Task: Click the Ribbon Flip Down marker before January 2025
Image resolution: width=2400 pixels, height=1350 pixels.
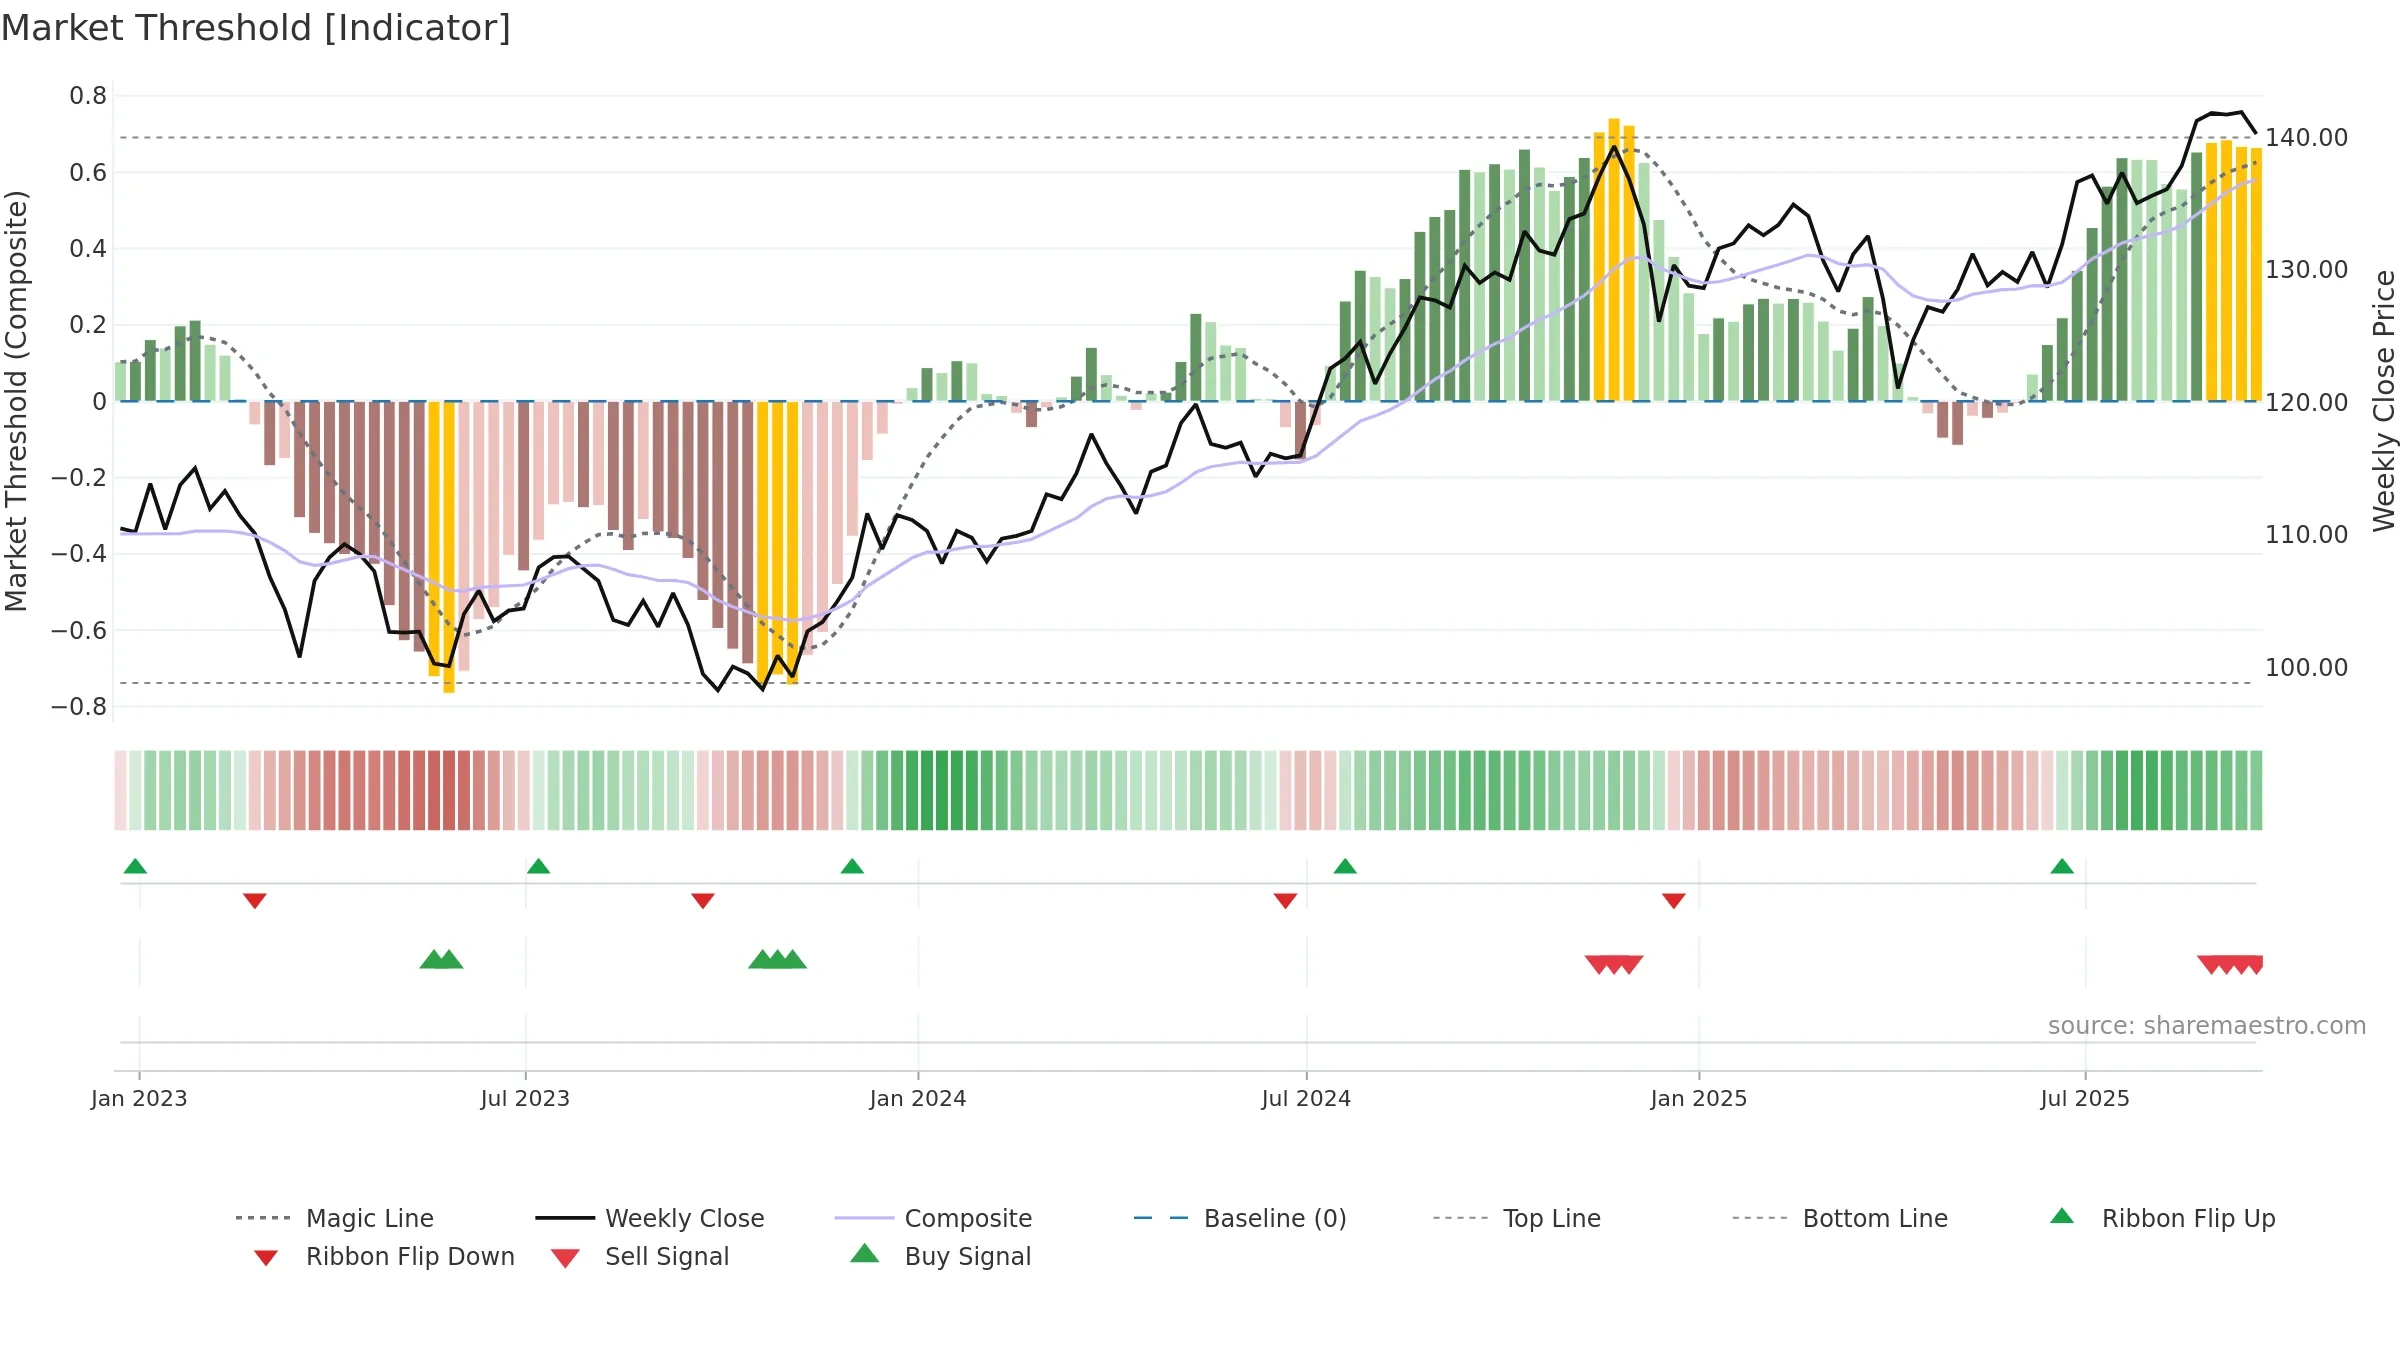Action: click(x=1674, y=901)
